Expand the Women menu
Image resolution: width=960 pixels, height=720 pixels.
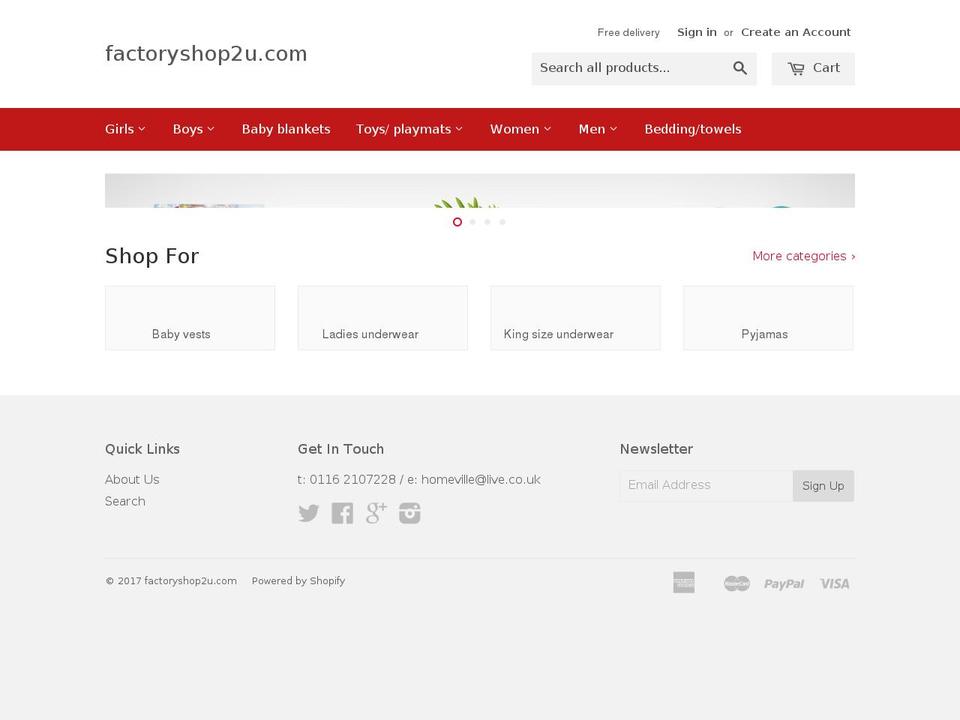coord(520,129)
